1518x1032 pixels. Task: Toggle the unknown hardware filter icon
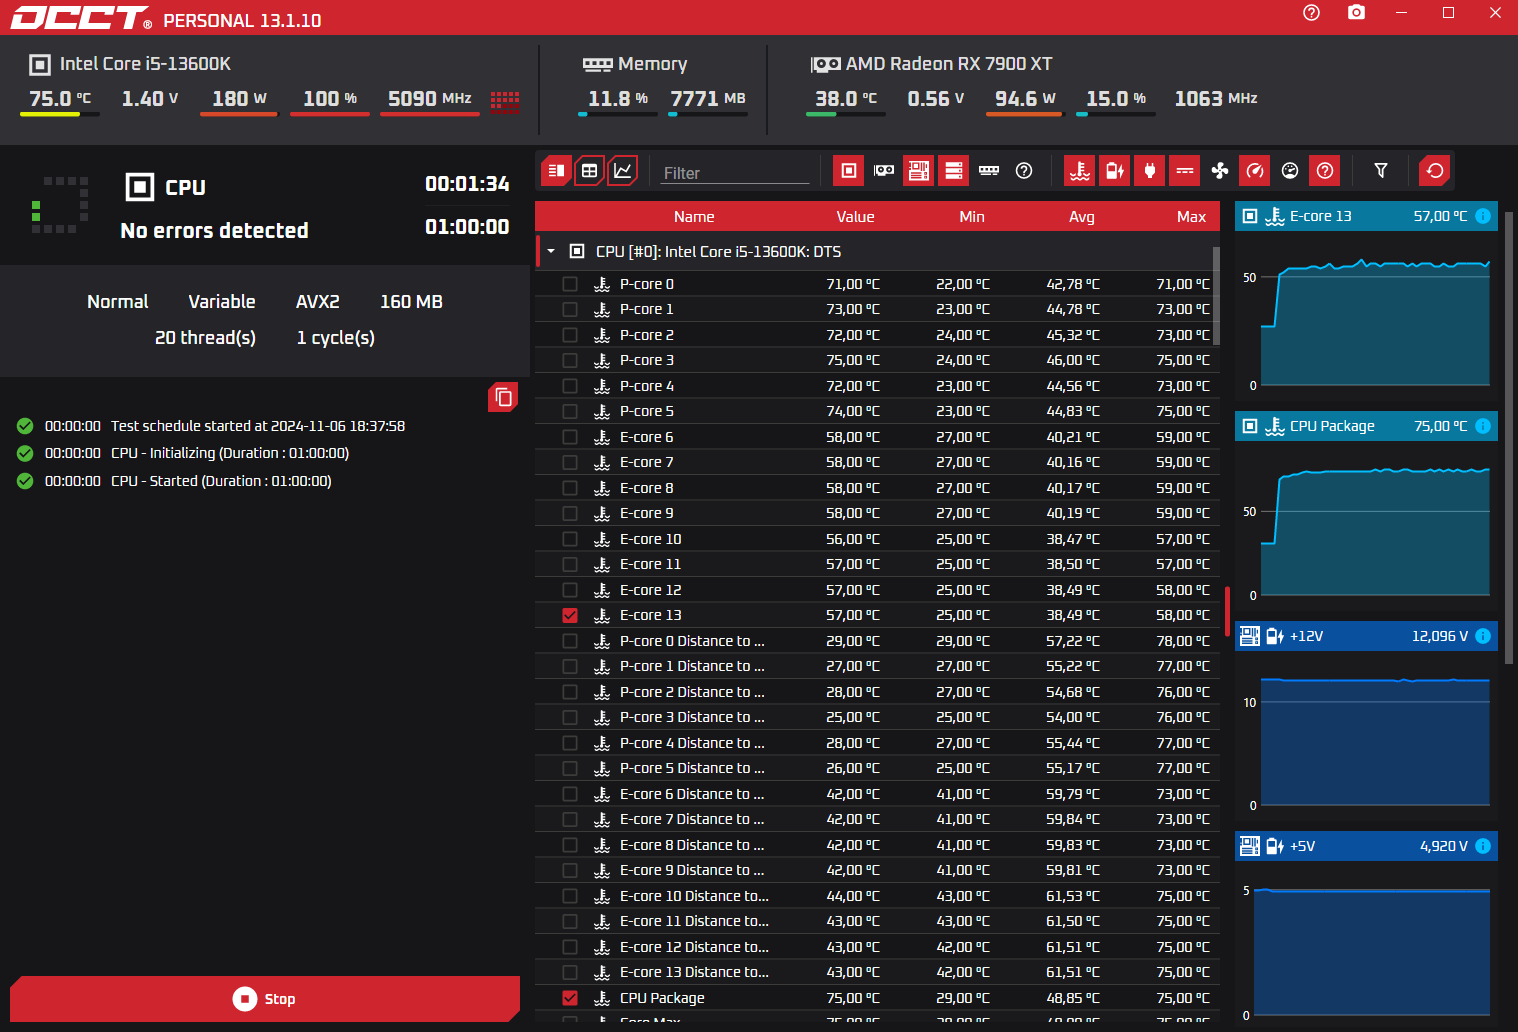click(x=1024, y=171)
